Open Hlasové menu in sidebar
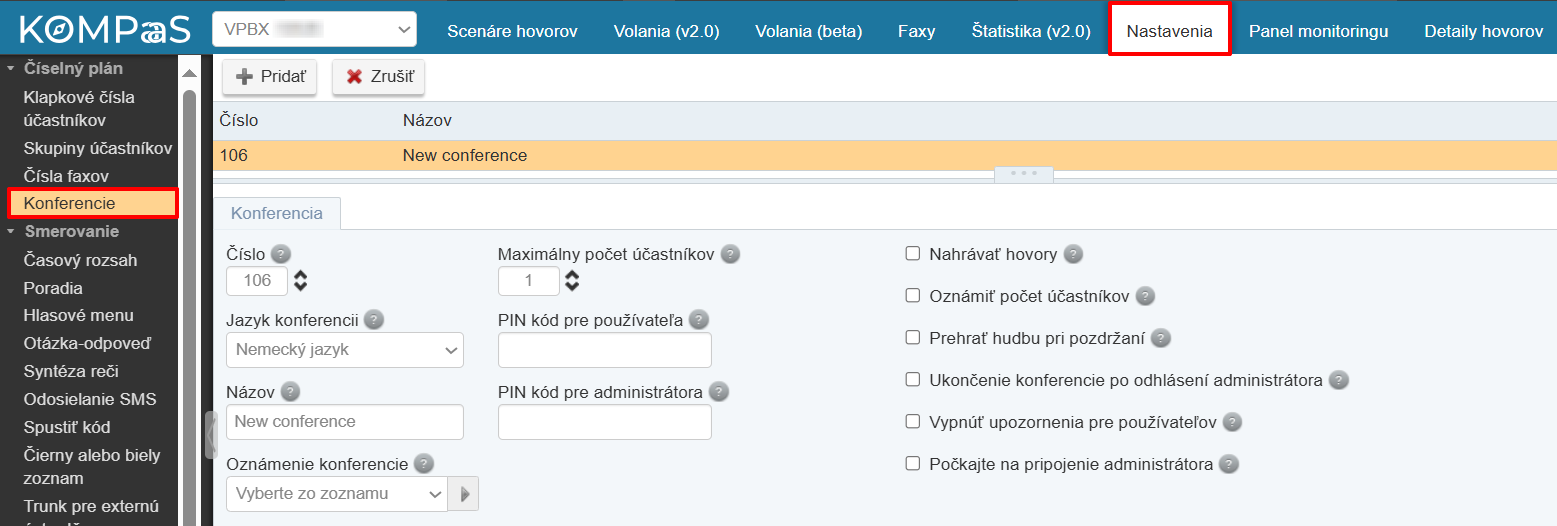 click(x=78, y=315)
